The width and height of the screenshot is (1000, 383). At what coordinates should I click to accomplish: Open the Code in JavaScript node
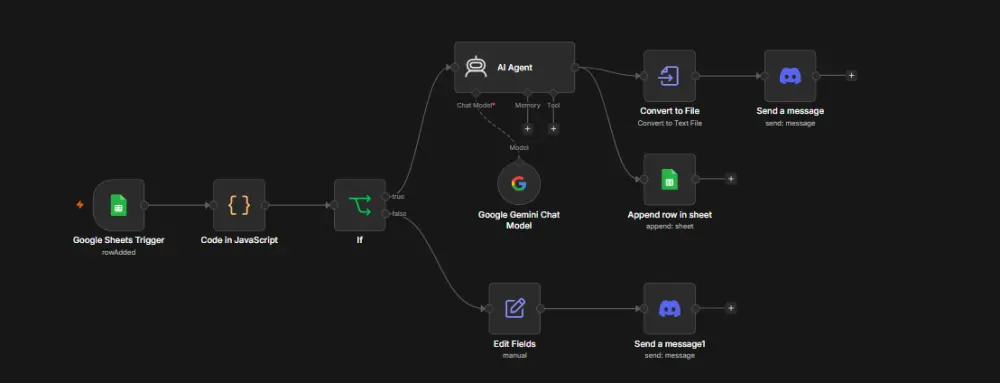(239, 205)
